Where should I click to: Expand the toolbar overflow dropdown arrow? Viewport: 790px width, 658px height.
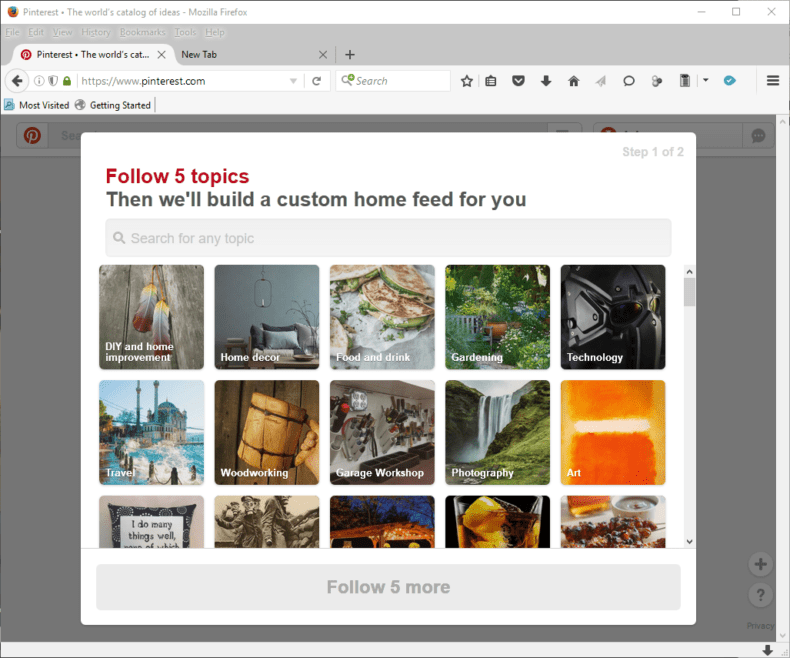click(705, 81)
